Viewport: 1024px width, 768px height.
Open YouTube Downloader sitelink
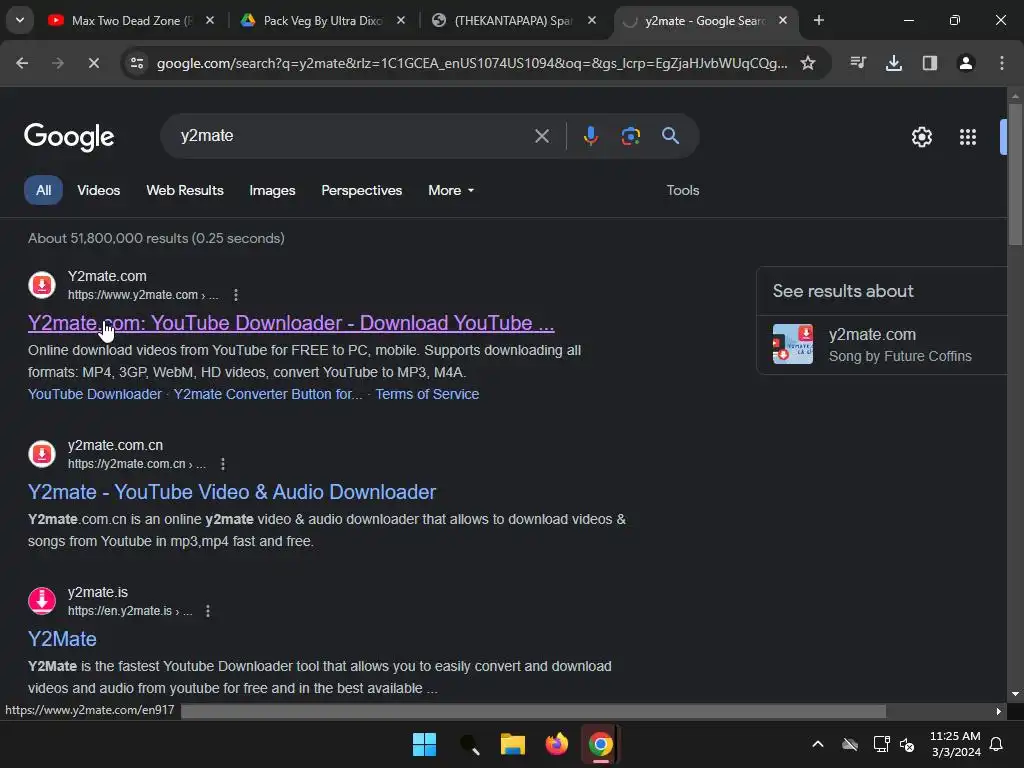pos(95,394)
